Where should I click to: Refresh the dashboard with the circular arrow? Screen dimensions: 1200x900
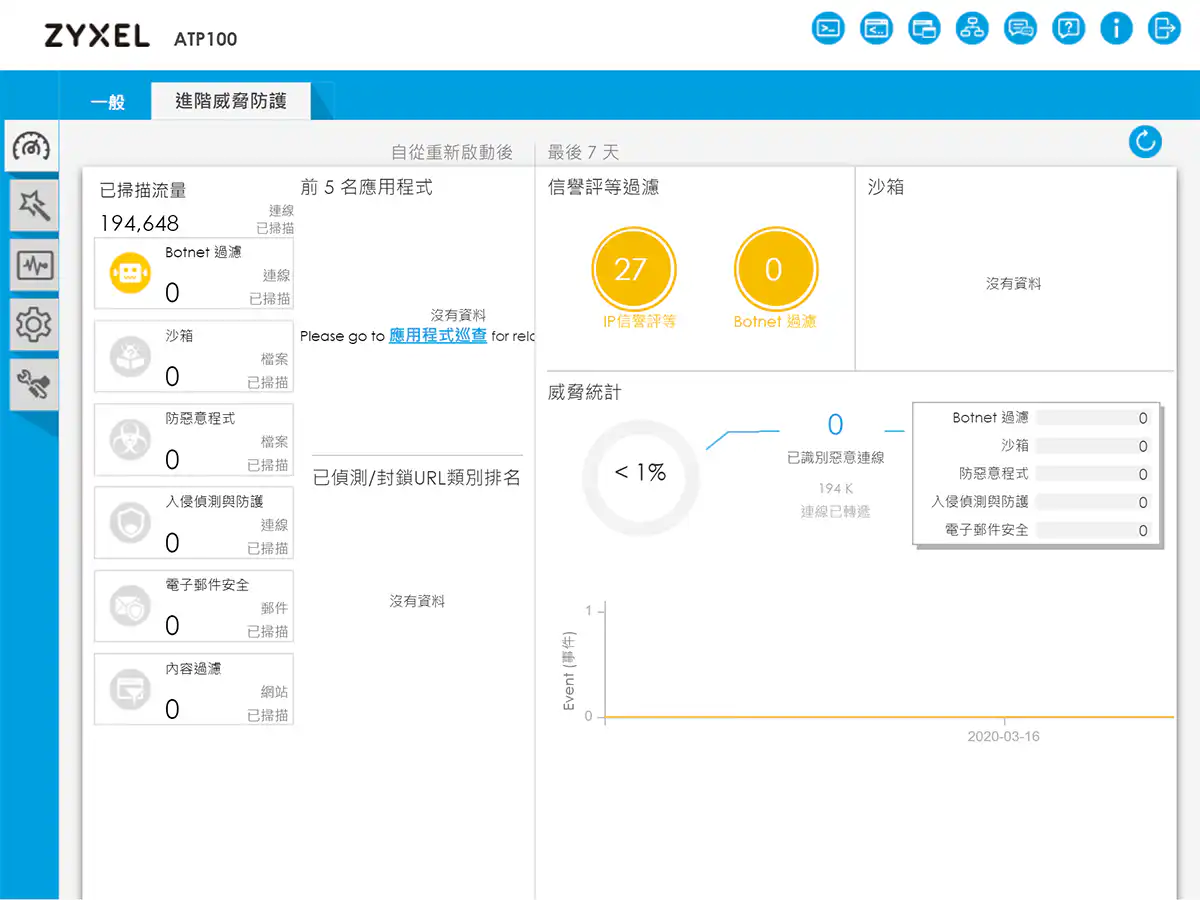point(1144,142)
